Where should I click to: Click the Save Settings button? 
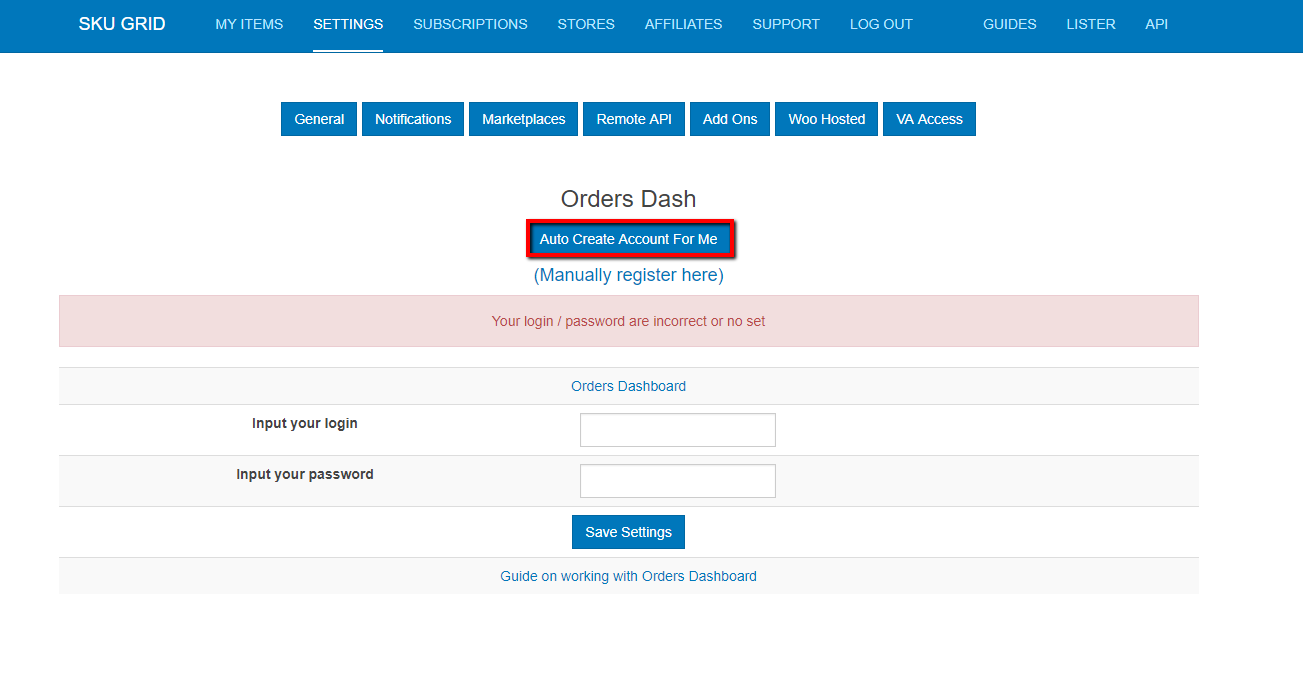point(628,532)
